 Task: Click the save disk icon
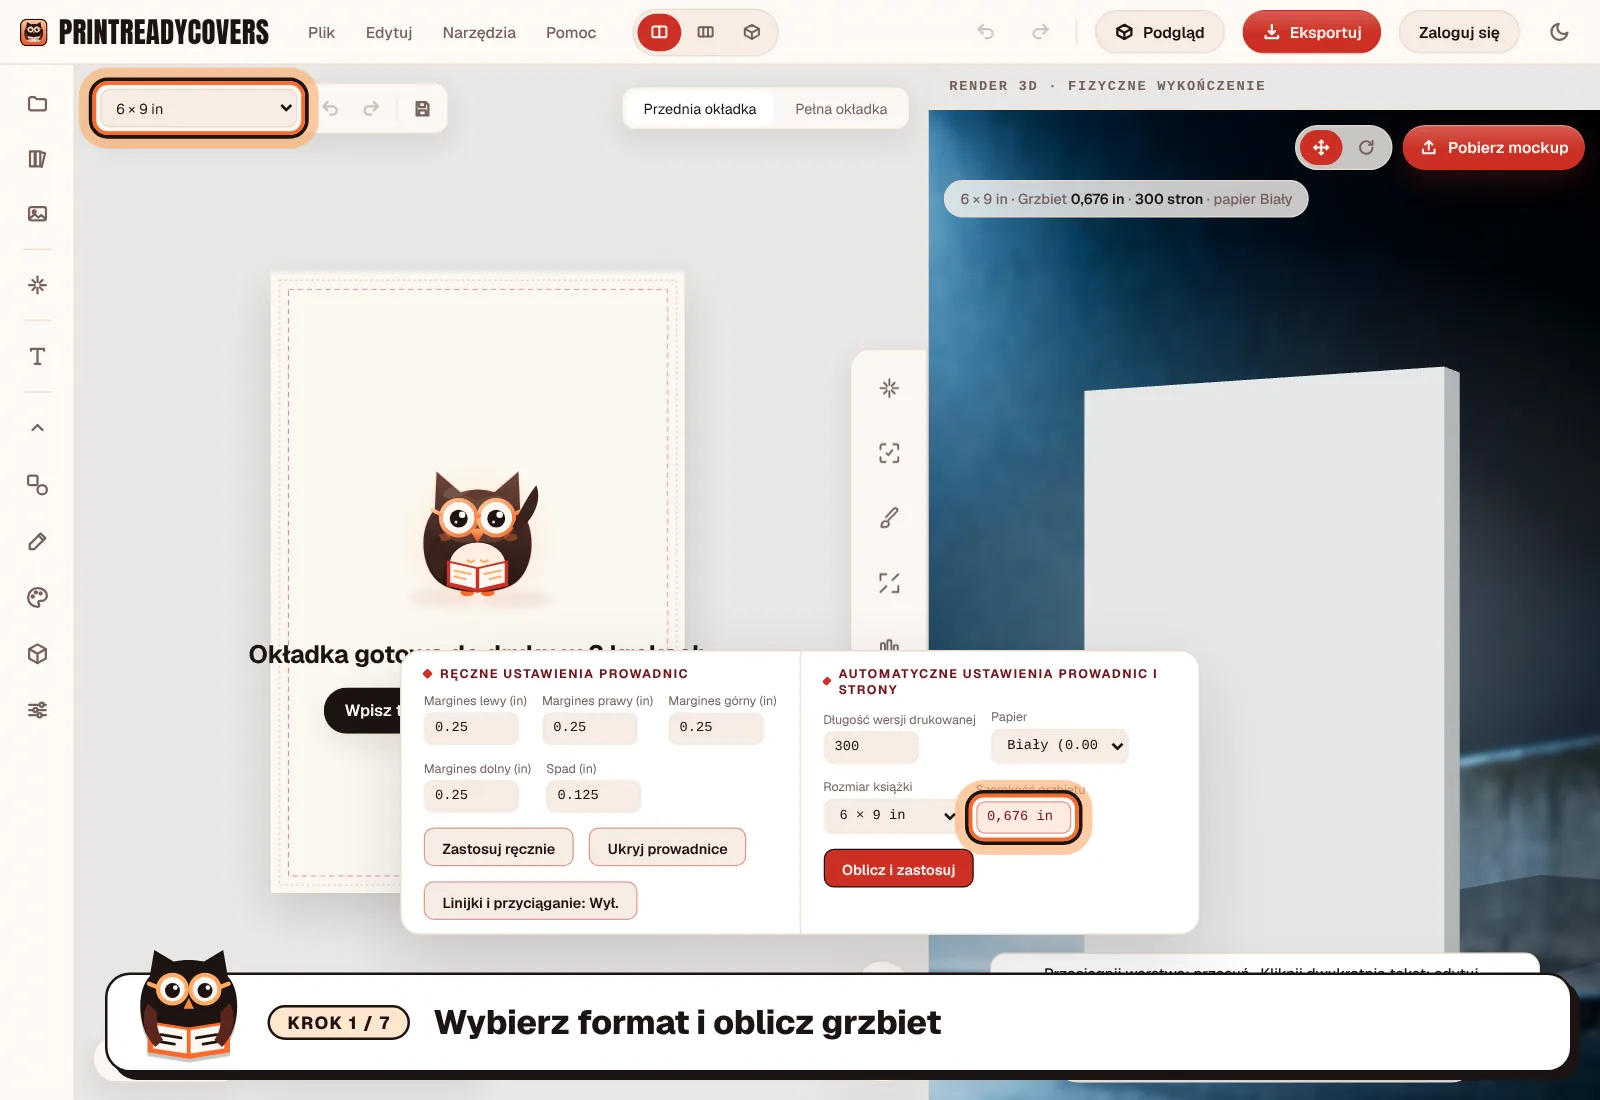coord(422,109)
